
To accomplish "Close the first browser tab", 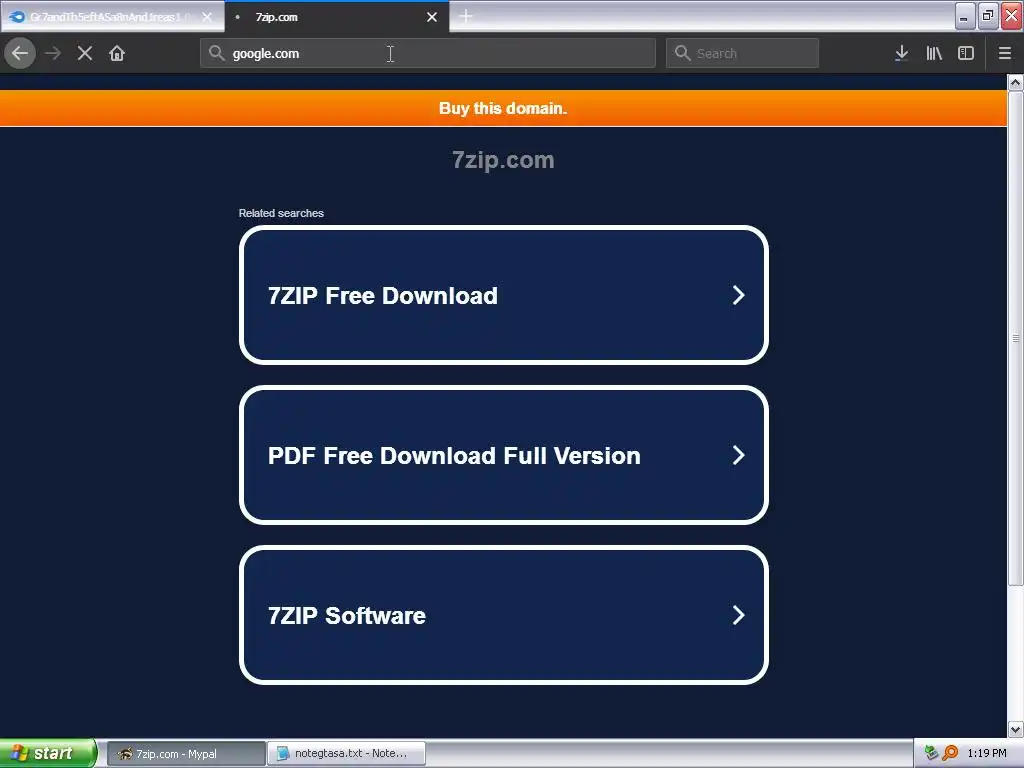I will coord(207,17).
